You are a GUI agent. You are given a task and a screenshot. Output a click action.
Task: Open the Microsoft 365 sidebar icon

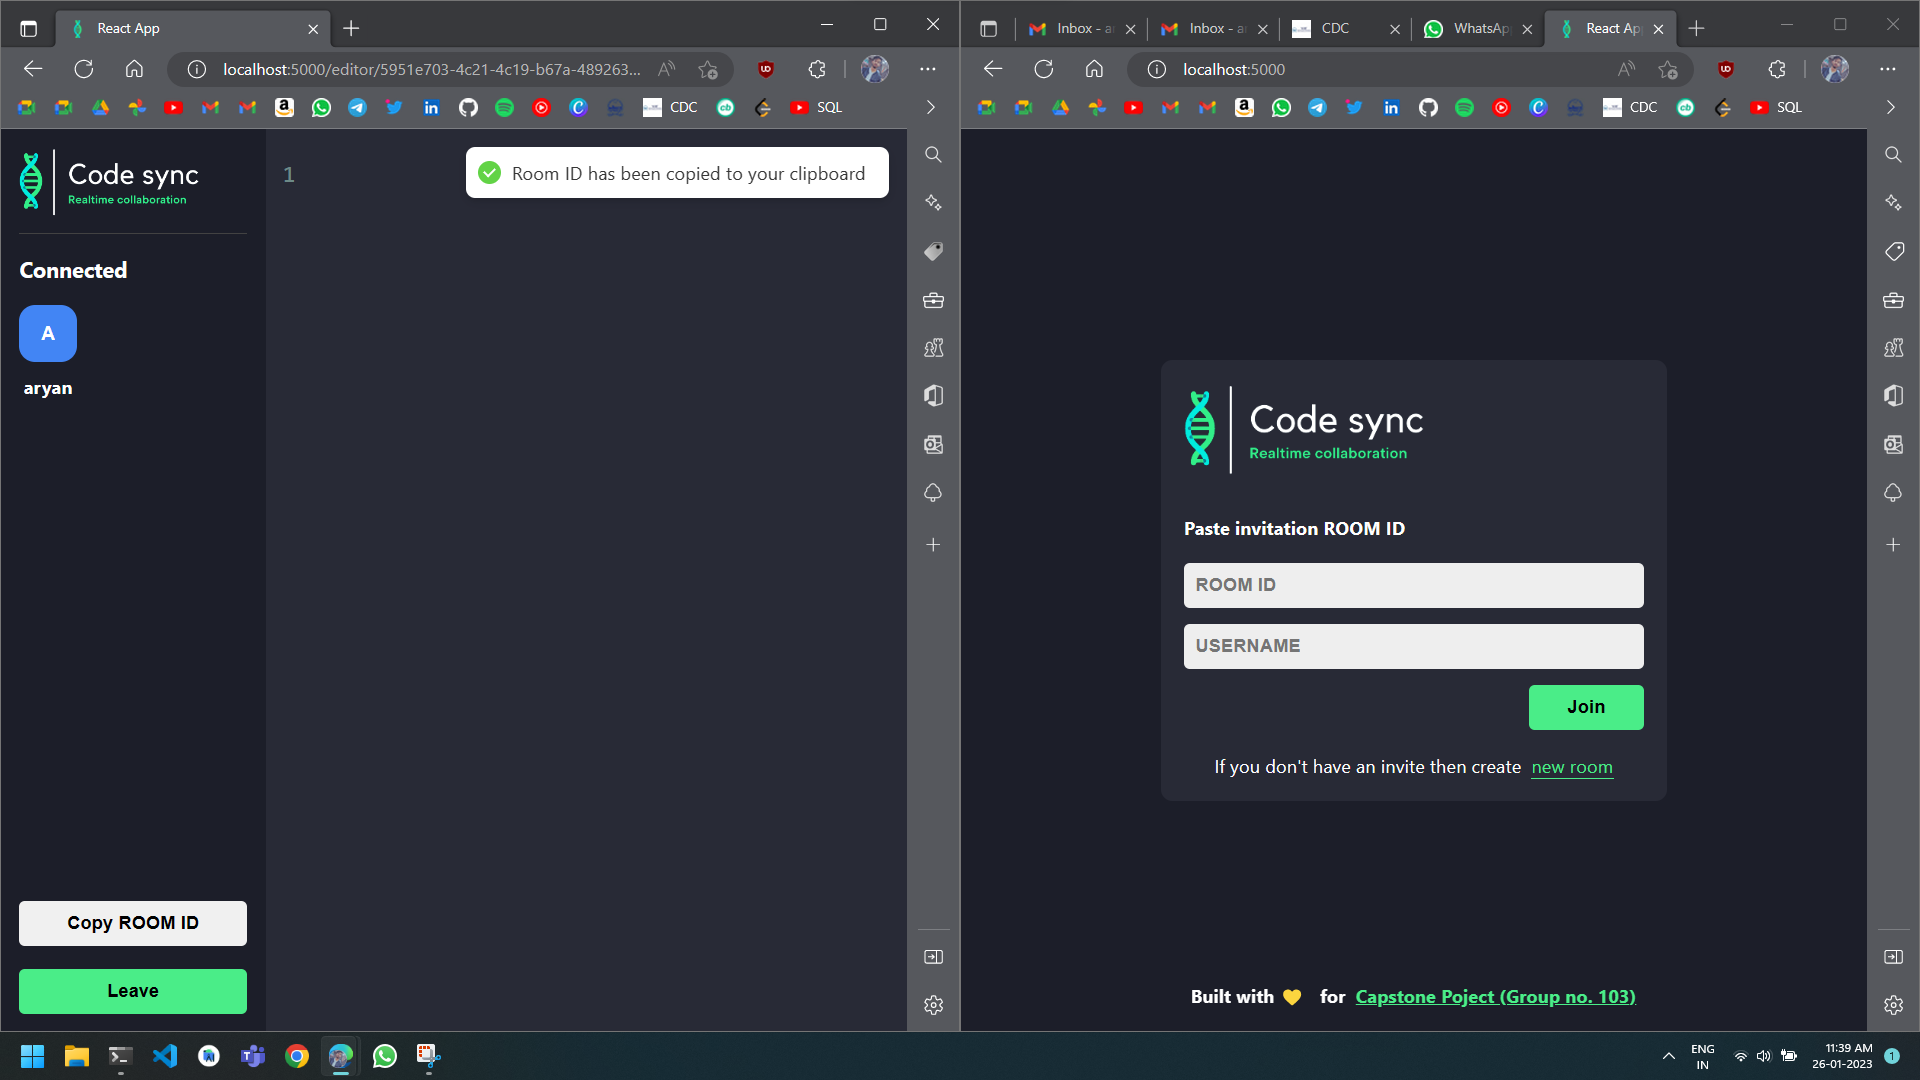pos(933,396)
